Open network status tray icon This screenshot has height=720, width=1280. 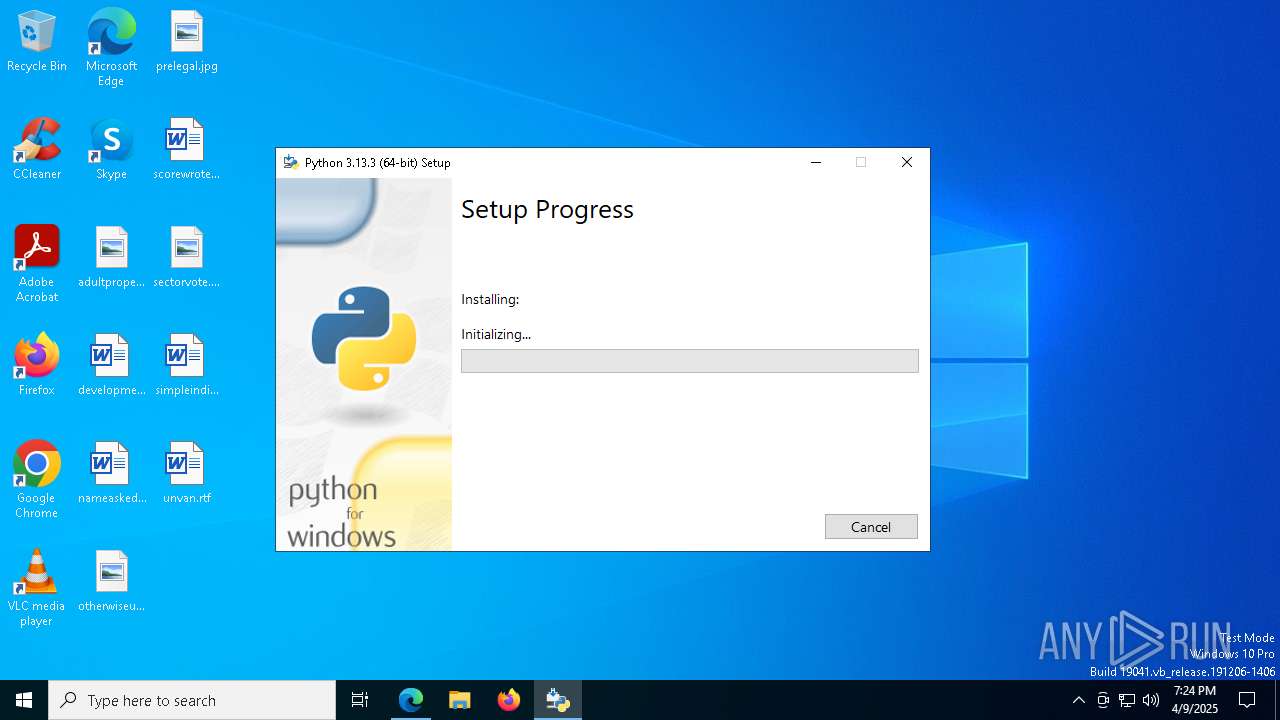[1127, 700]
